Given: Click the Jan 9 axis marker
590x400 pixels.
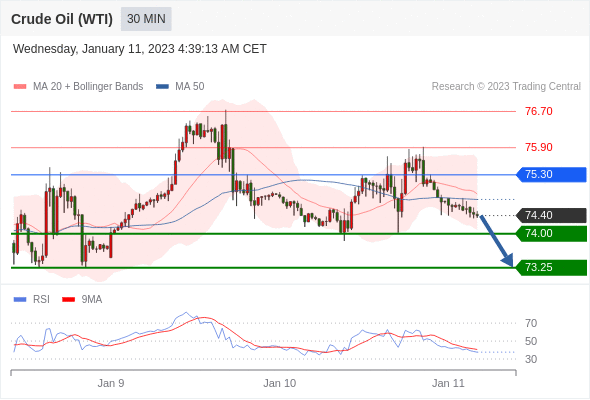Looking at the screenshot, I should click(x=111, y=383).
